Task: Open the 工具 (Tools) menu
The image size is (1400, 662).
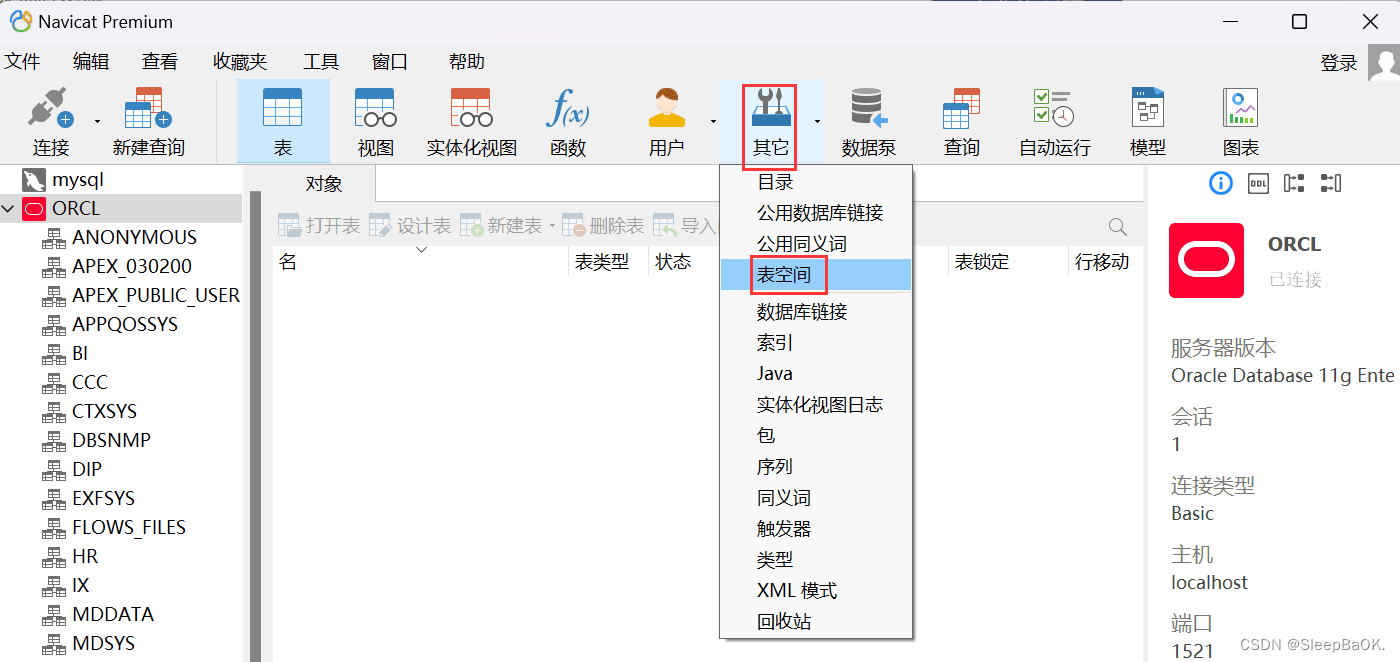Action: tap(321, 62)
